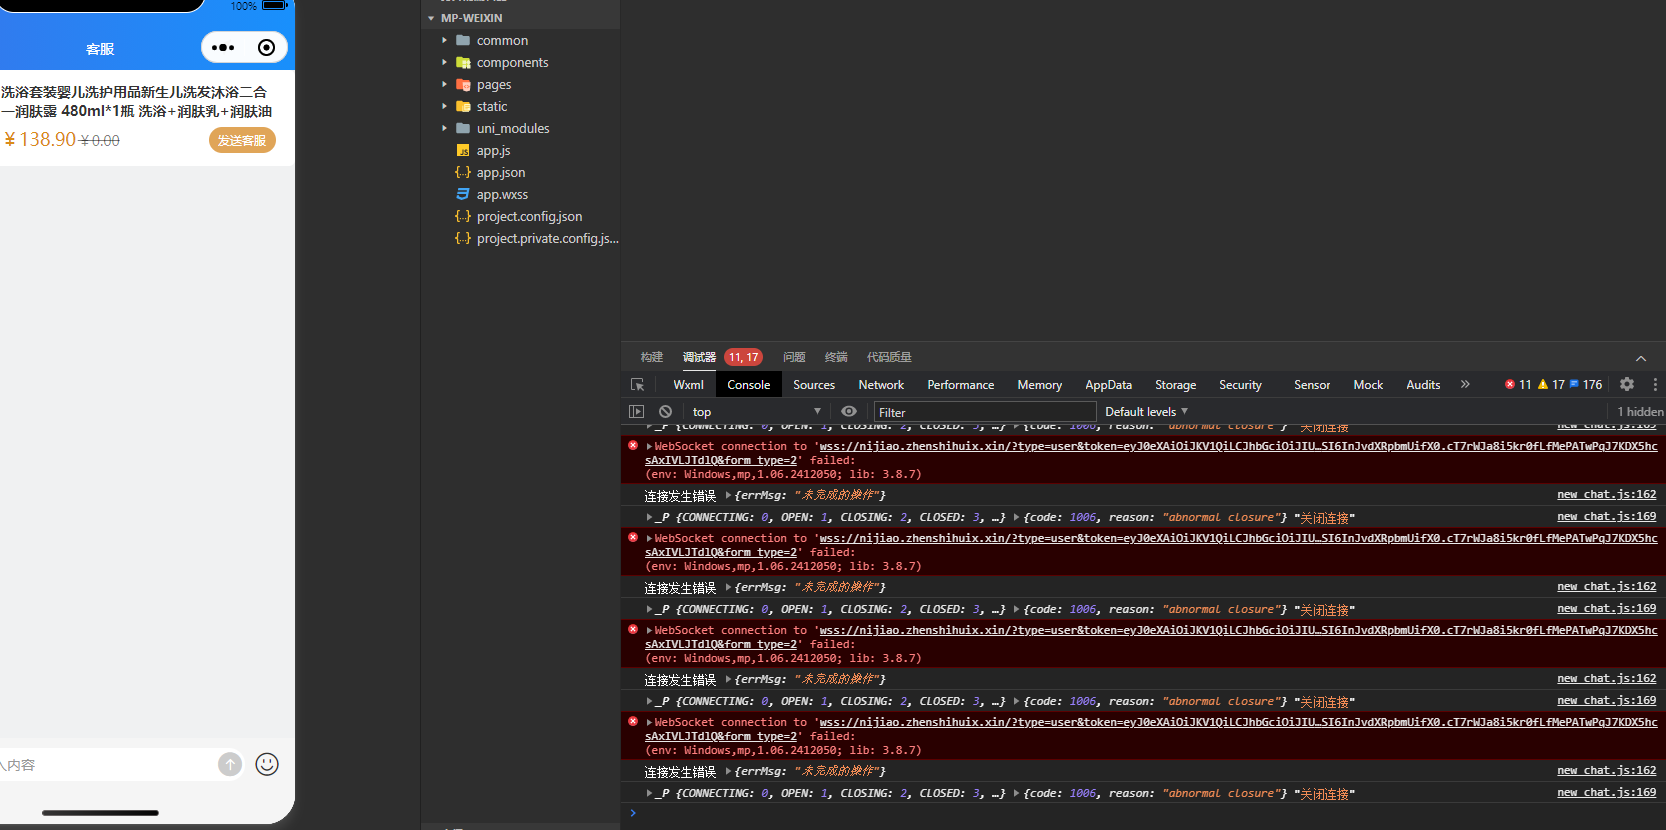Viewport: 1666px width, 830px height.
Task: Open the Default levels dropdown
Action: click(1146, 411)
